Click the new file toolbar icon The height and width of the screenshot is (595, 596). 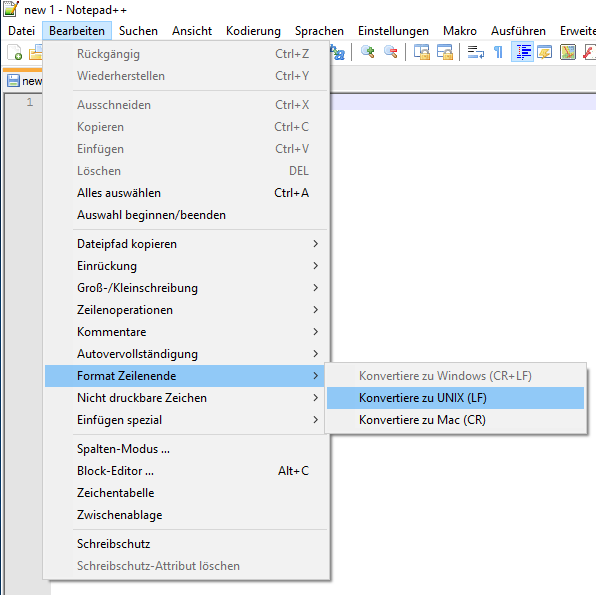[x=14, y=52]
